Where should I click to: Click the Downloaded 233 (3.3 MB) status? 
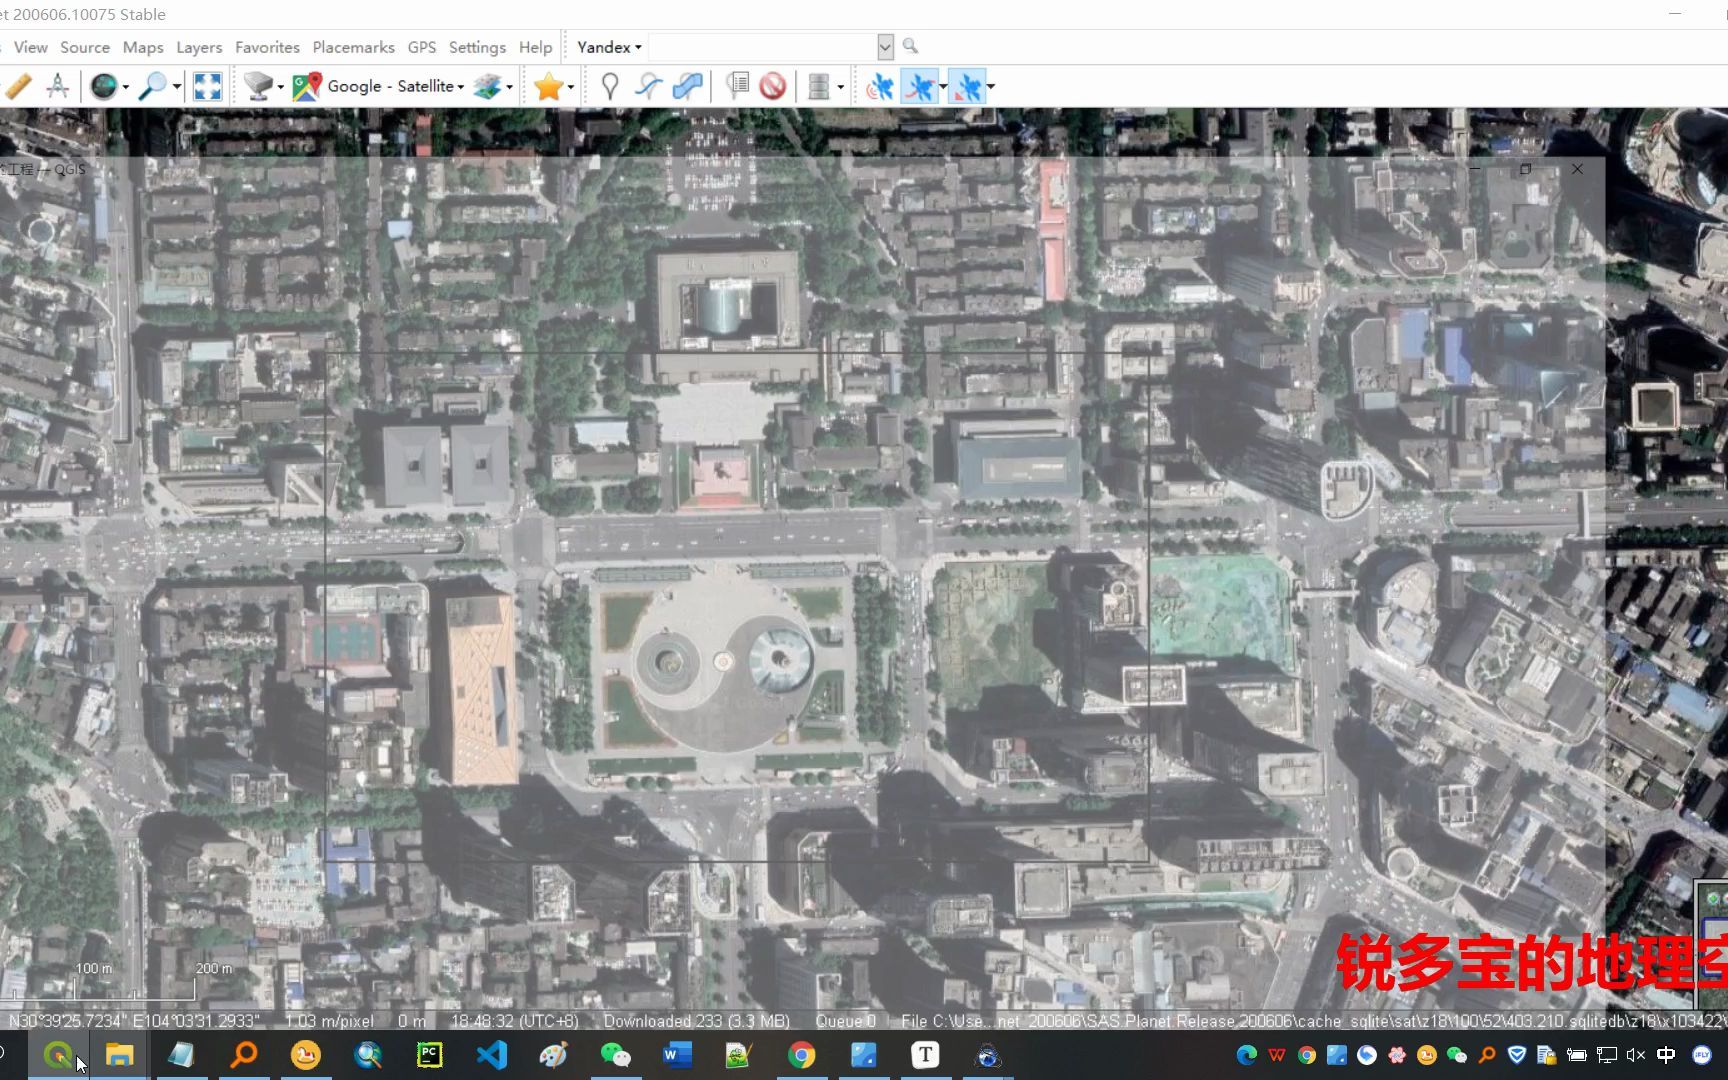(x=696, y=1021)
